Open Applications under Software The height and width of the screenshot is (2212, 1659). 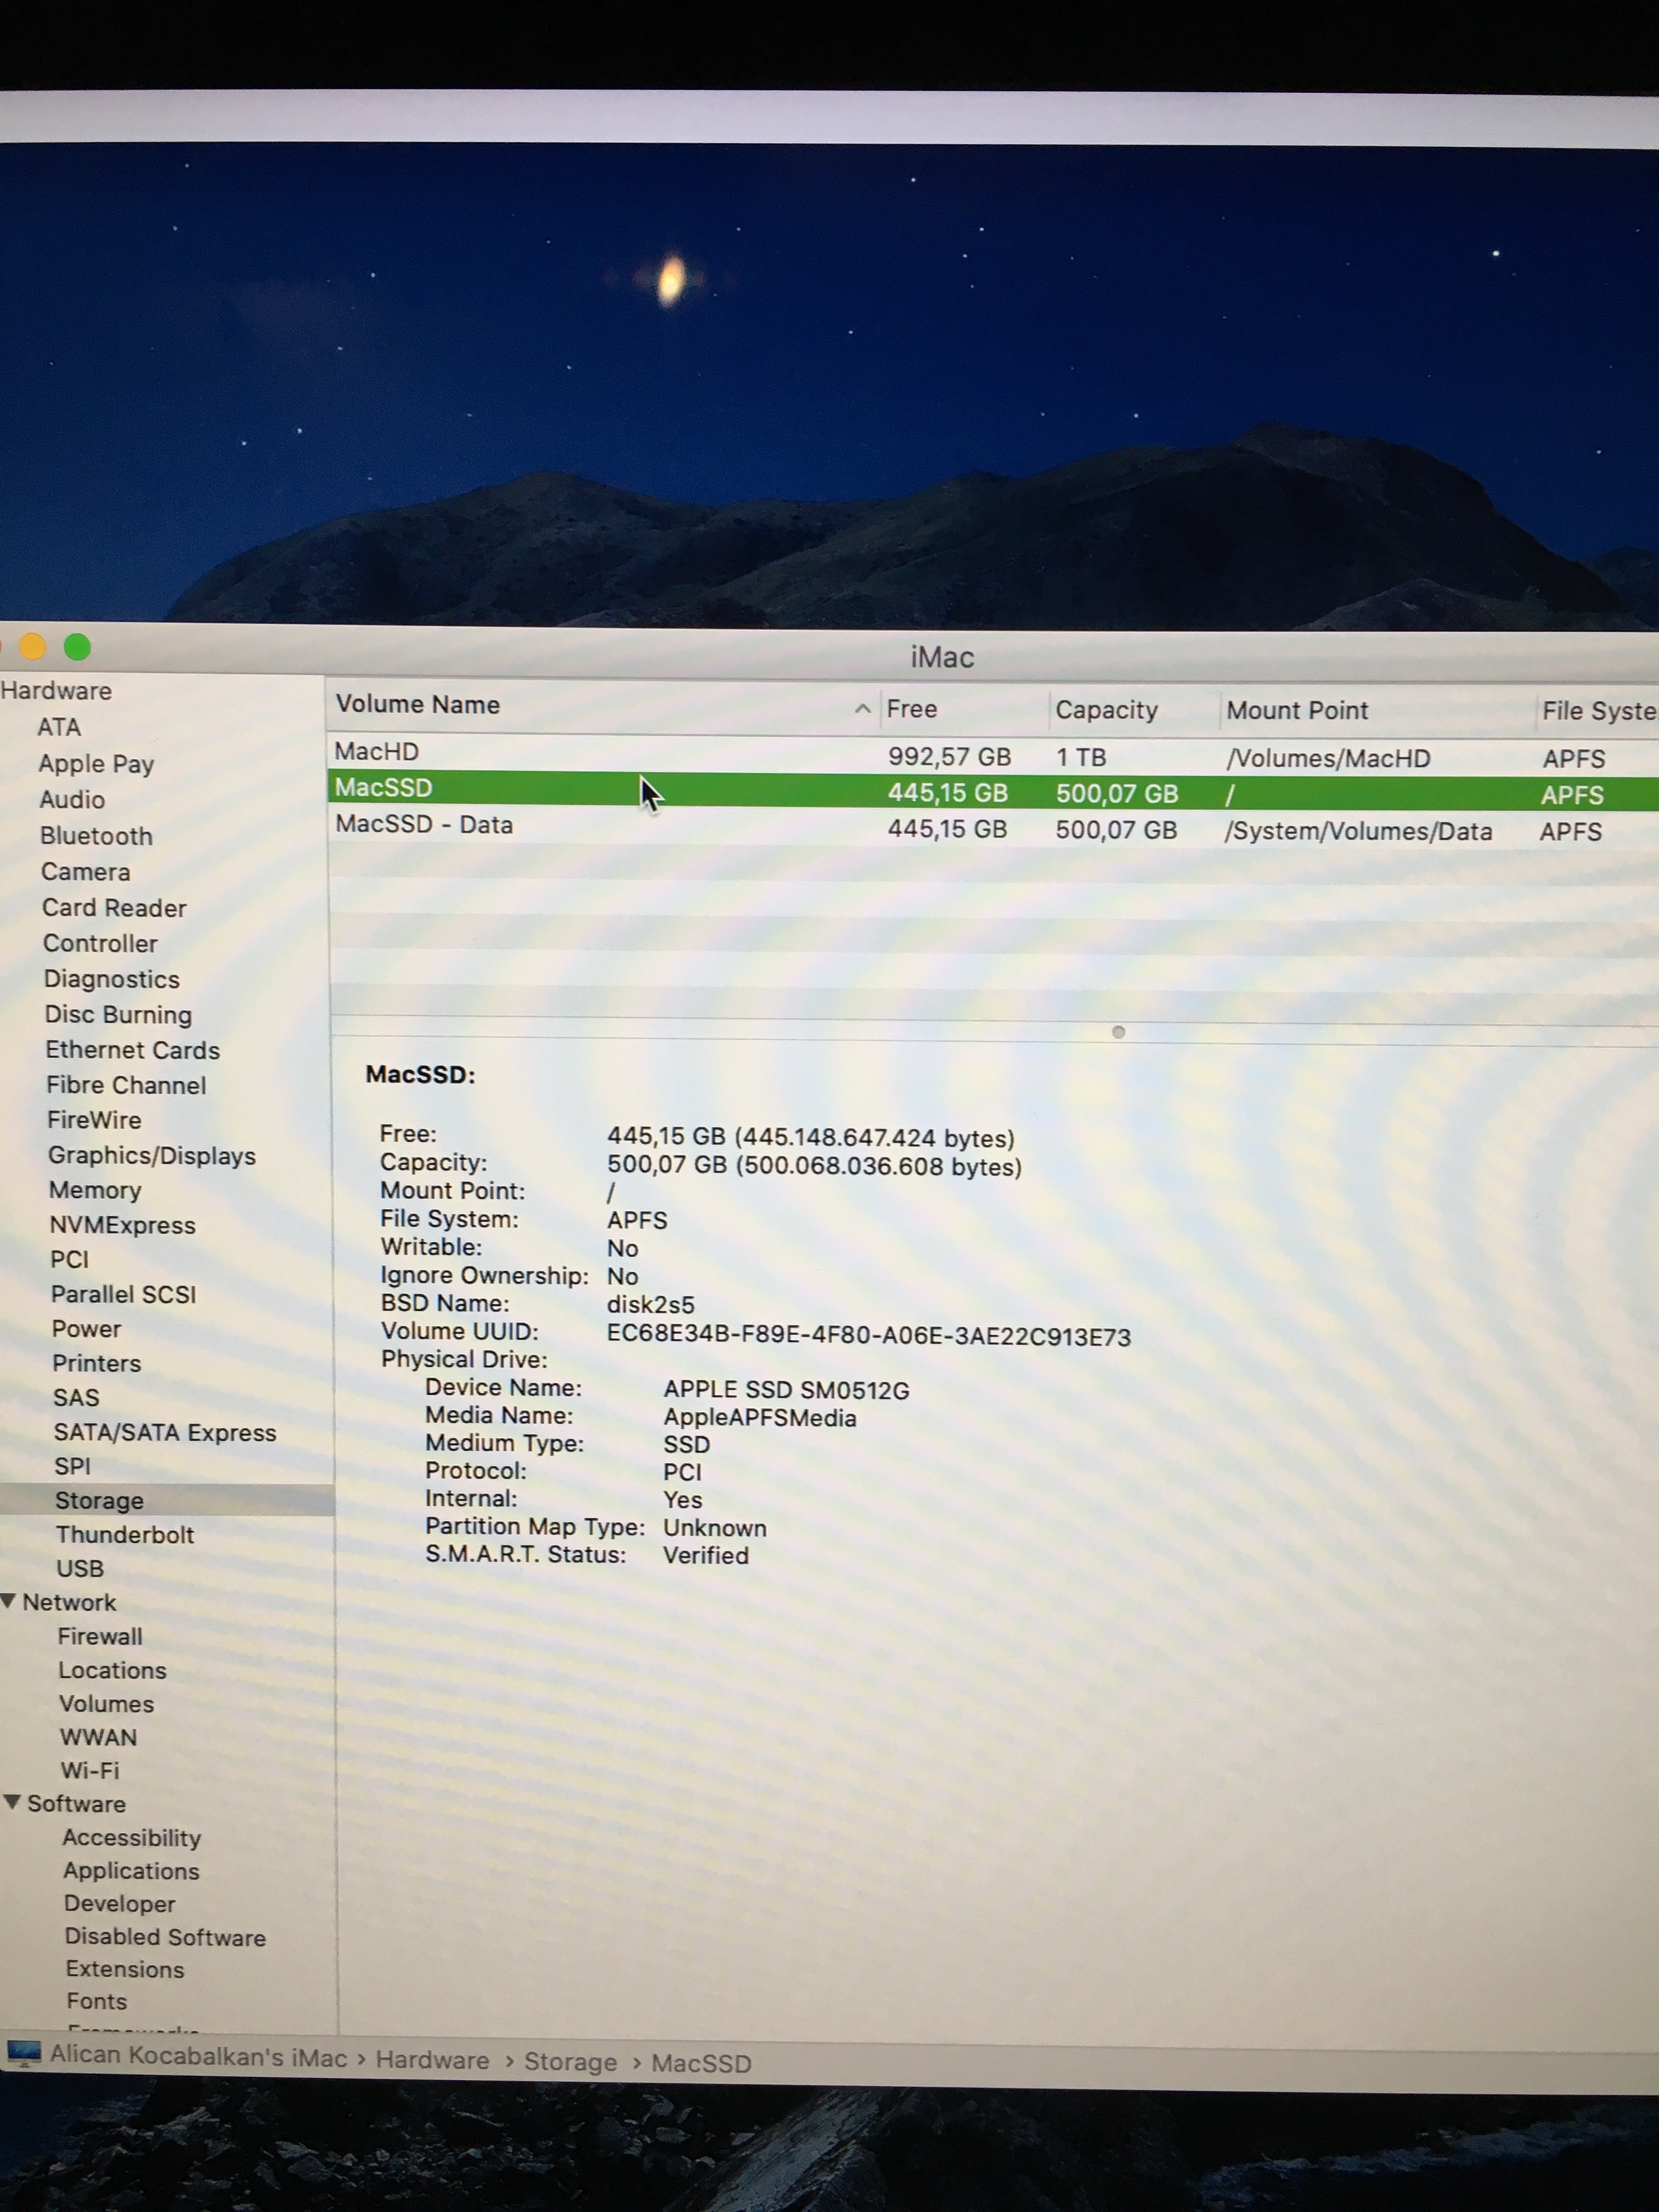[131, 1871]
